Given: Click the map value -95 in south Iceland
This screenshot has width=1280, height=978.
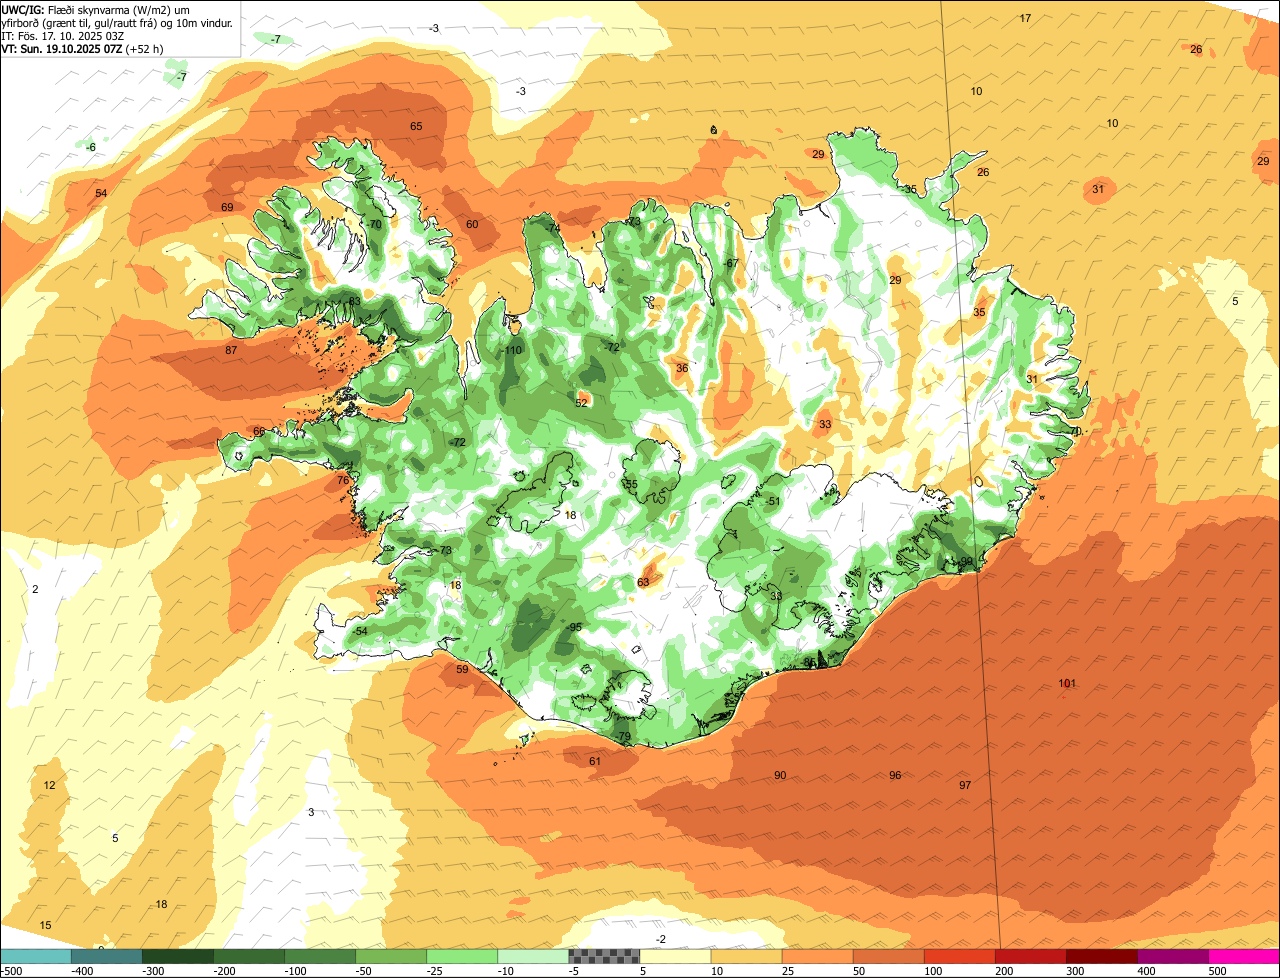Looking at the screenshot, I should (574, 627).
